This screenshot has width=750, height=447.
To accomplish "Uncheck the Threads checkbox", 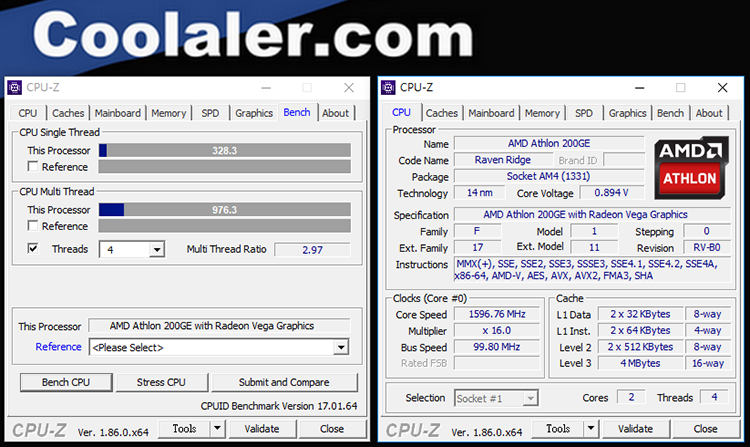I will pos(33,249).
